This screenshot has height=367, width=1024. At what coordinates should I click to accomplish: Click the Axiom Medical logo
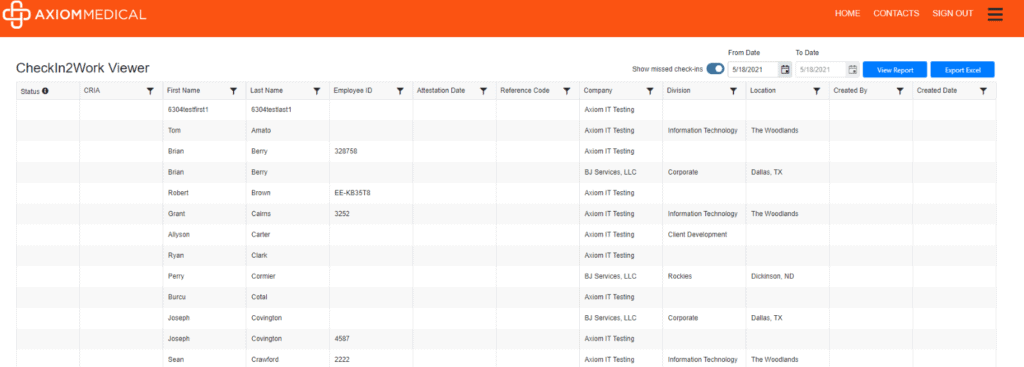click(x=74, y=14)
